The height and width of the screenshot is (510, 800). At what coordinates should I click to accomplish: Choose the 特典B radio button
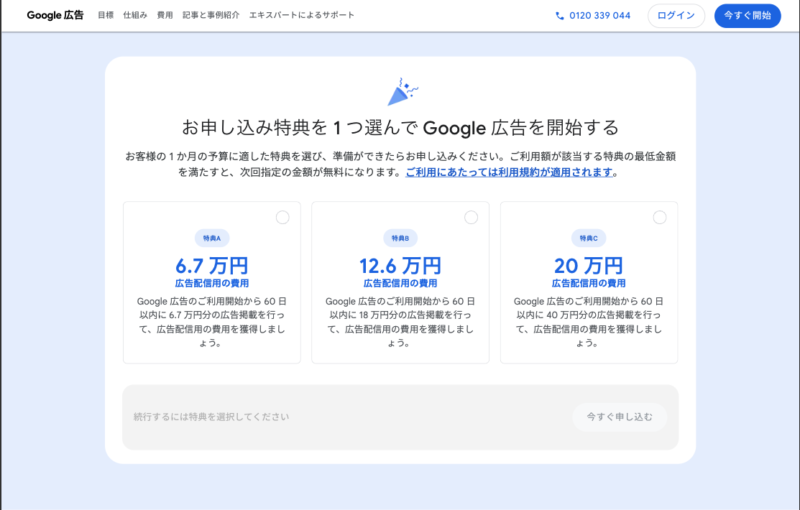click(471, 217)
